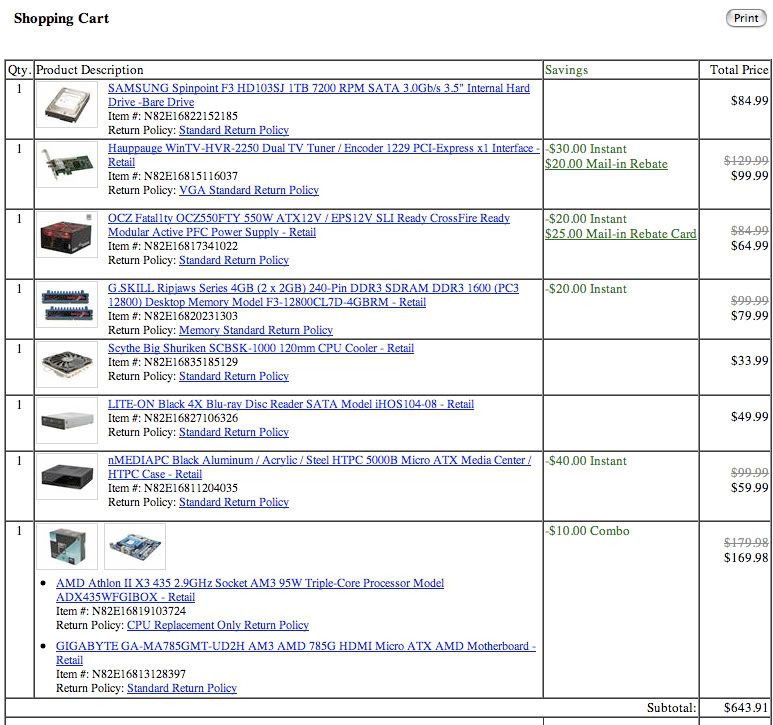Image resolution: width=773 pixels, height=725 pixels.
Task: Open LITE-ON drive's Standard Return Policy
Action: coord(234,432)
